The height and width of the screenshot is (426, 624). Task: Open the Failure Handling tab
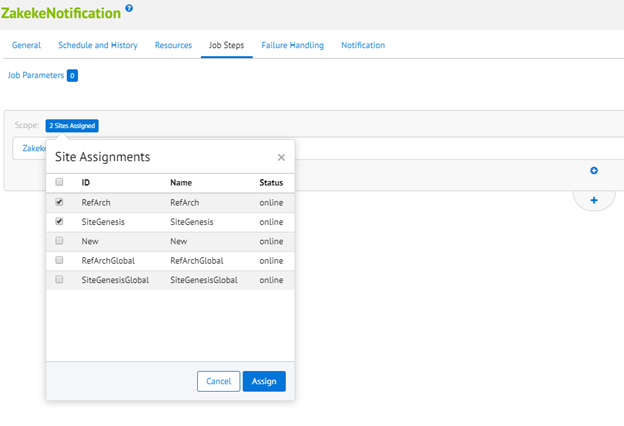pyautogui.click(x=292, y=45)
